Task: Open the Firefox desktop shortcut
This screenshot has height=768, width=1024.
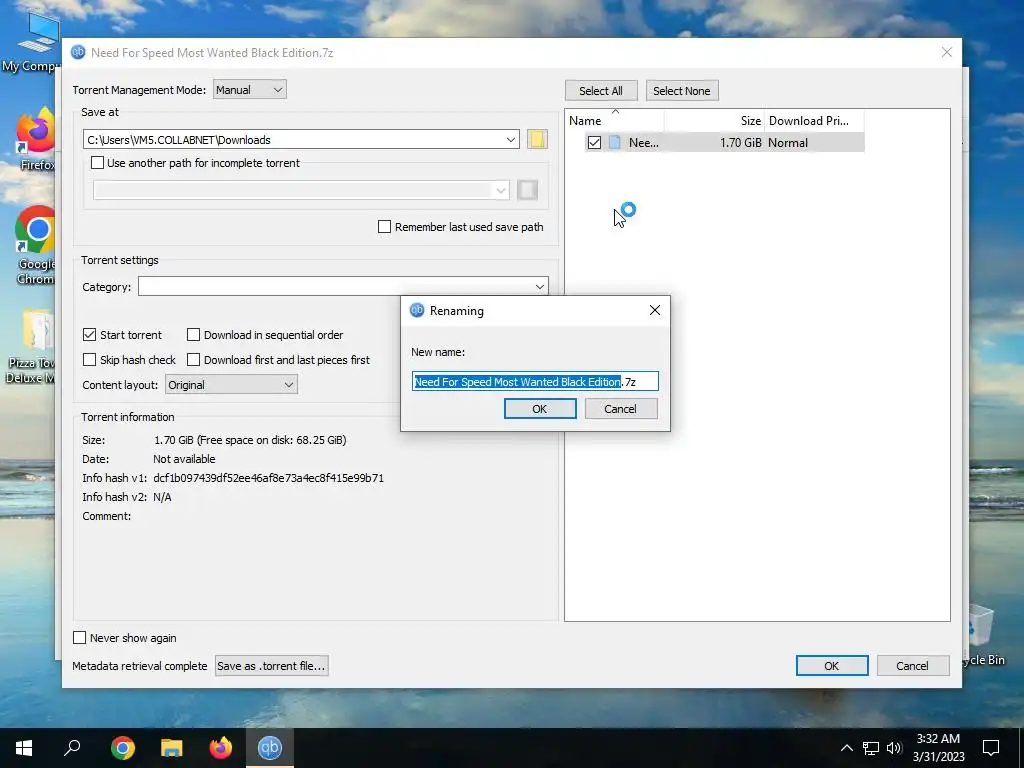Action: coord(34,140)
